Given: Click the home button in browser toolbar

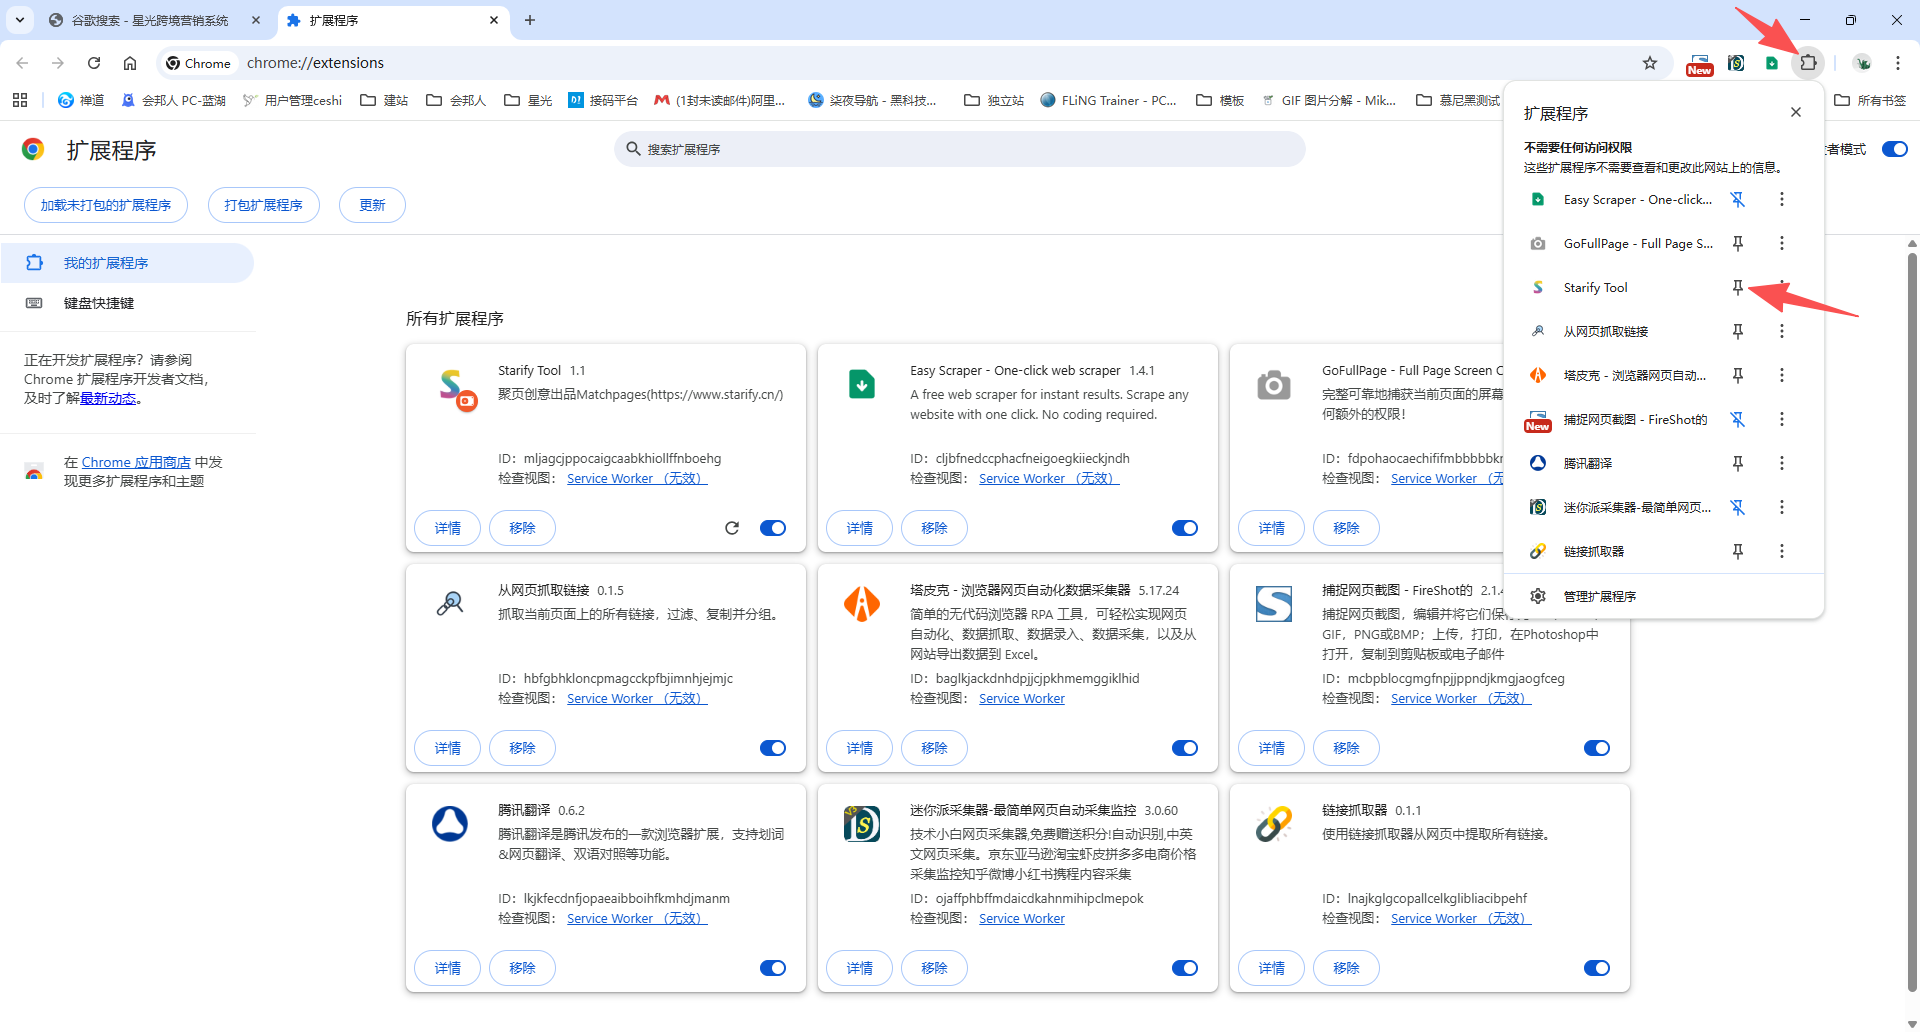Looking at the screenshot, I should tap(130, 63).
